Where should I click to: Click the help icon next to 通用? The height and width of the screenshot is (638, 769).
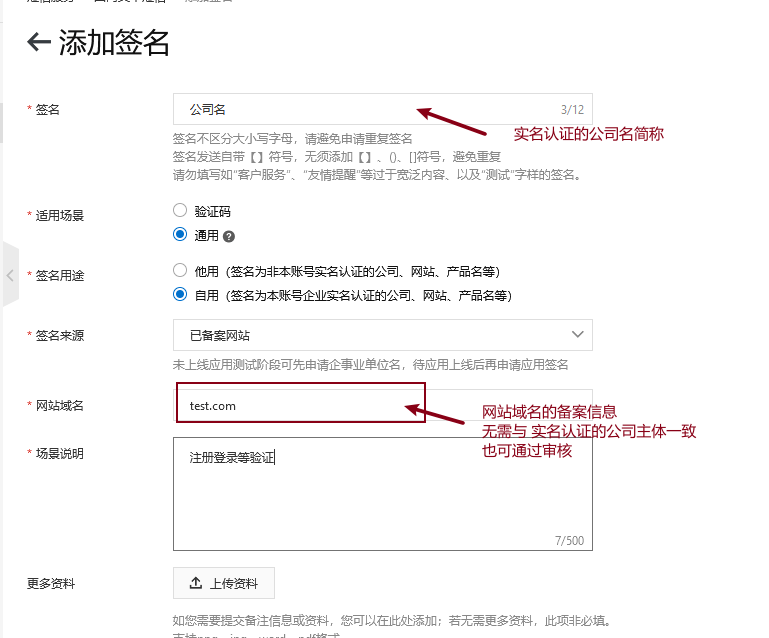[229, 237]
